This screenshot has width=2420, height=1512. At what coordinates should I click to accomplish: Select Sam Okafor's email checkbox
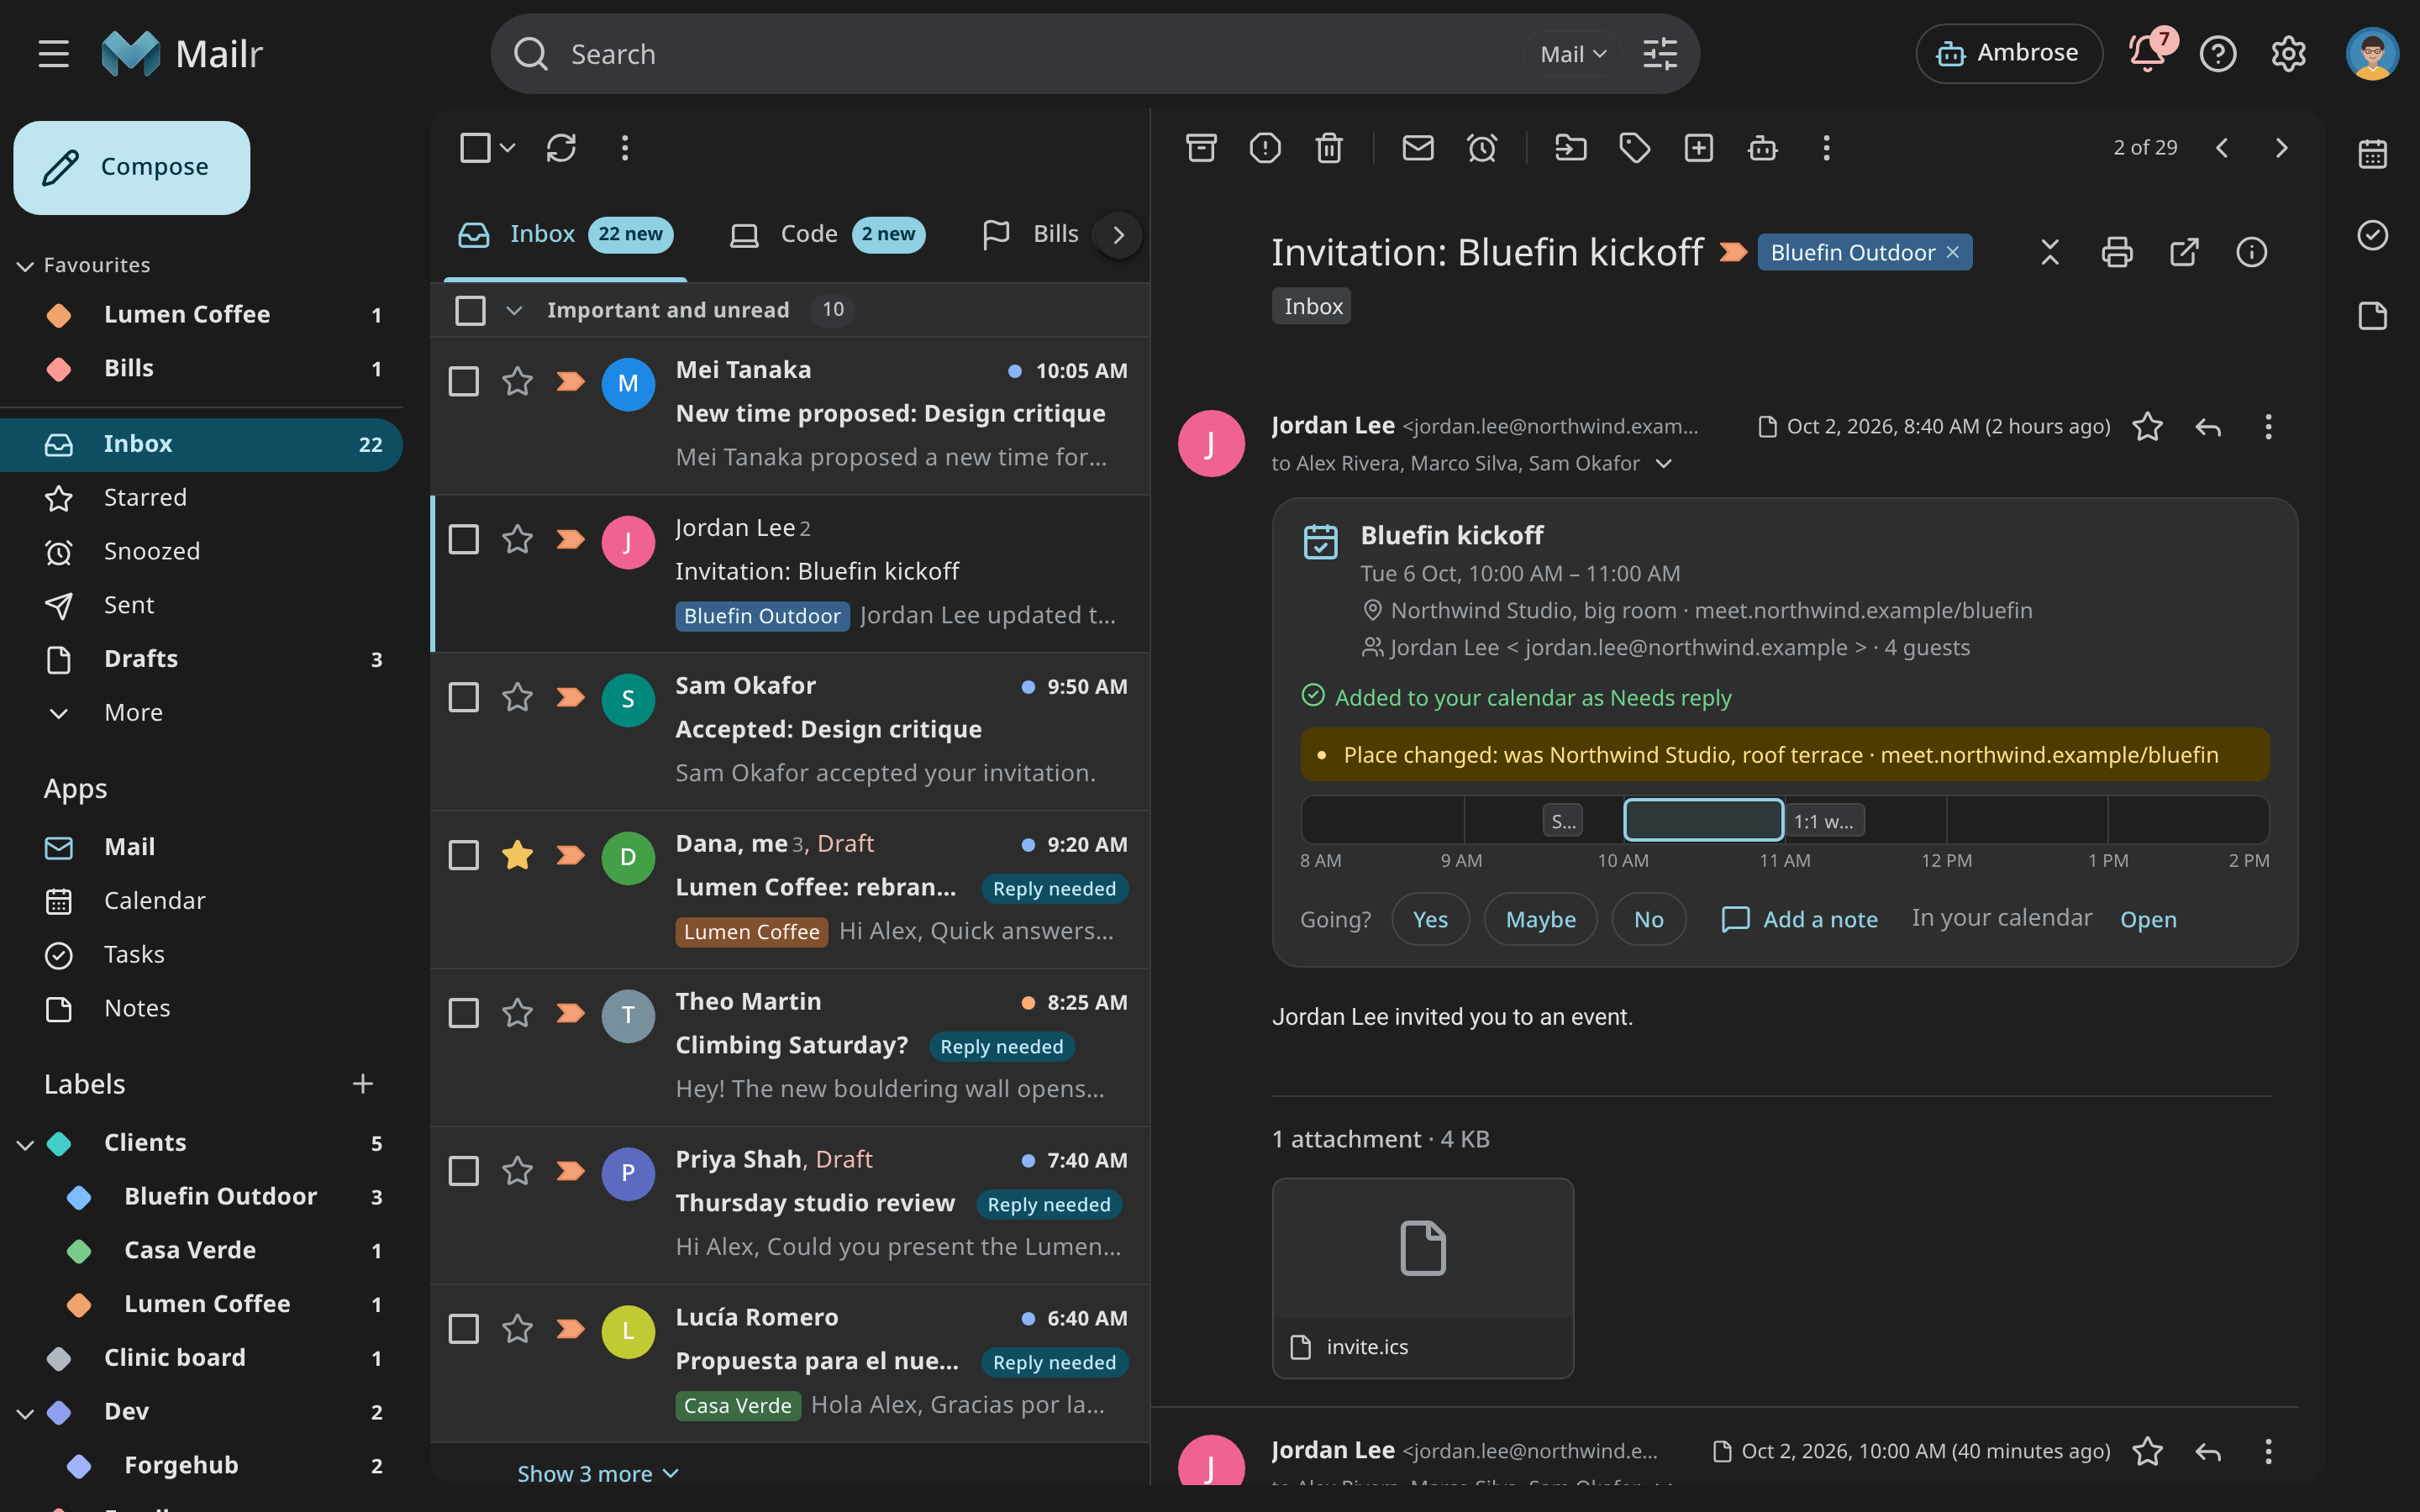point(463,697)
